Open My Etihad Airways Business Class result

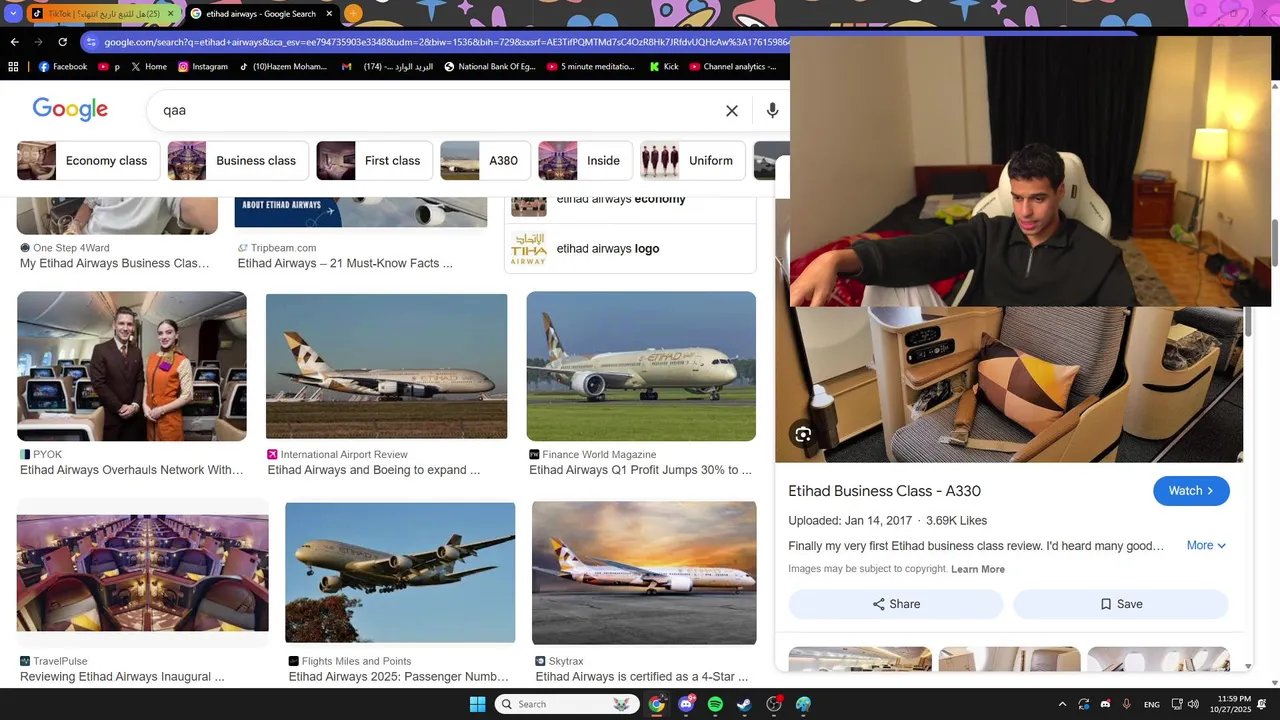tap(115, 264)
